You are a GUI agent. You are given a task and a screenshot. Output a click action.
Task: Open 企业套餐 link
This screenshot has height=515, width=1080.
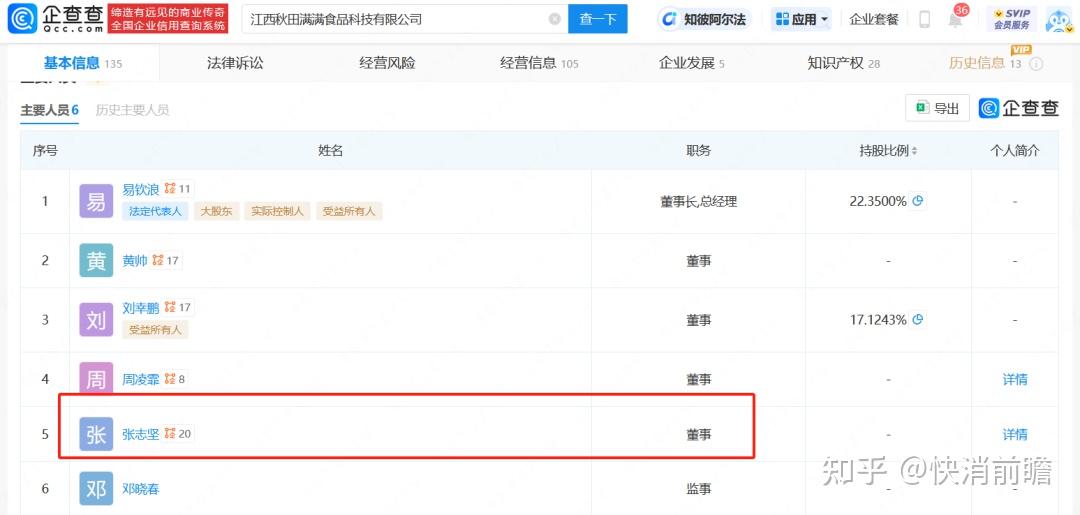(874, 19)
